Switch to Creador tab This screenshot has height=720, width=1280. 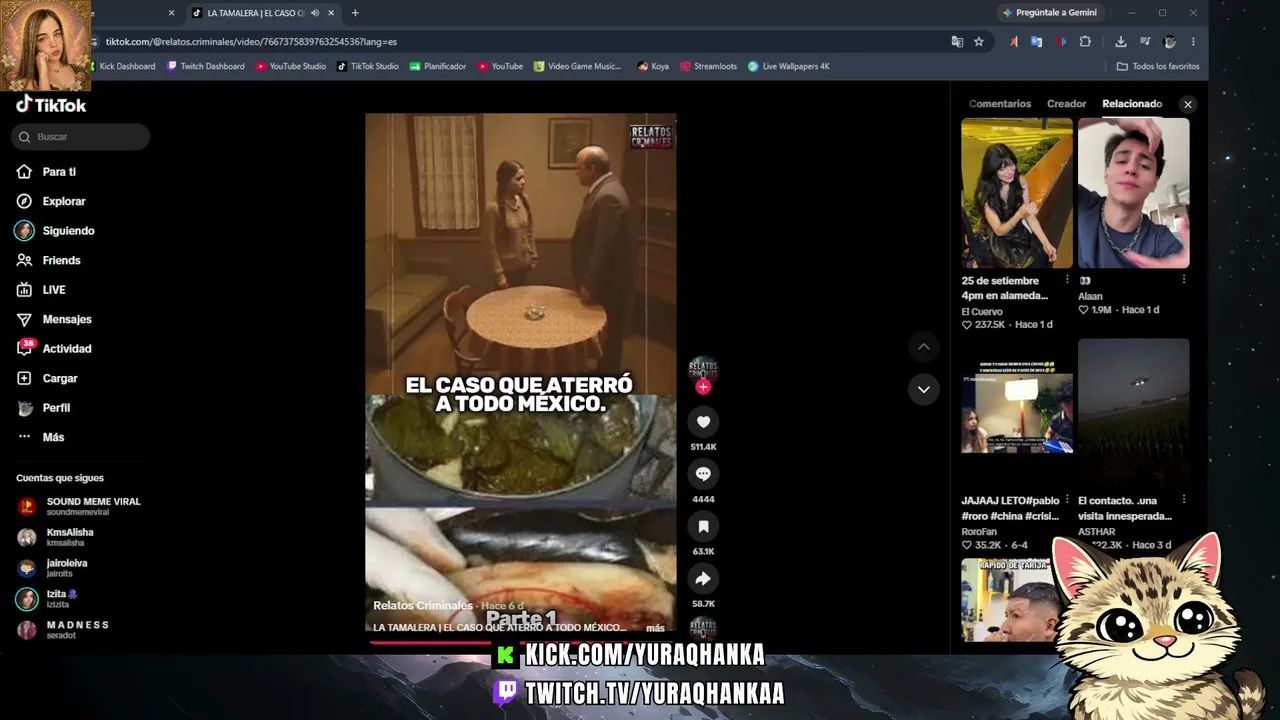1066,104
